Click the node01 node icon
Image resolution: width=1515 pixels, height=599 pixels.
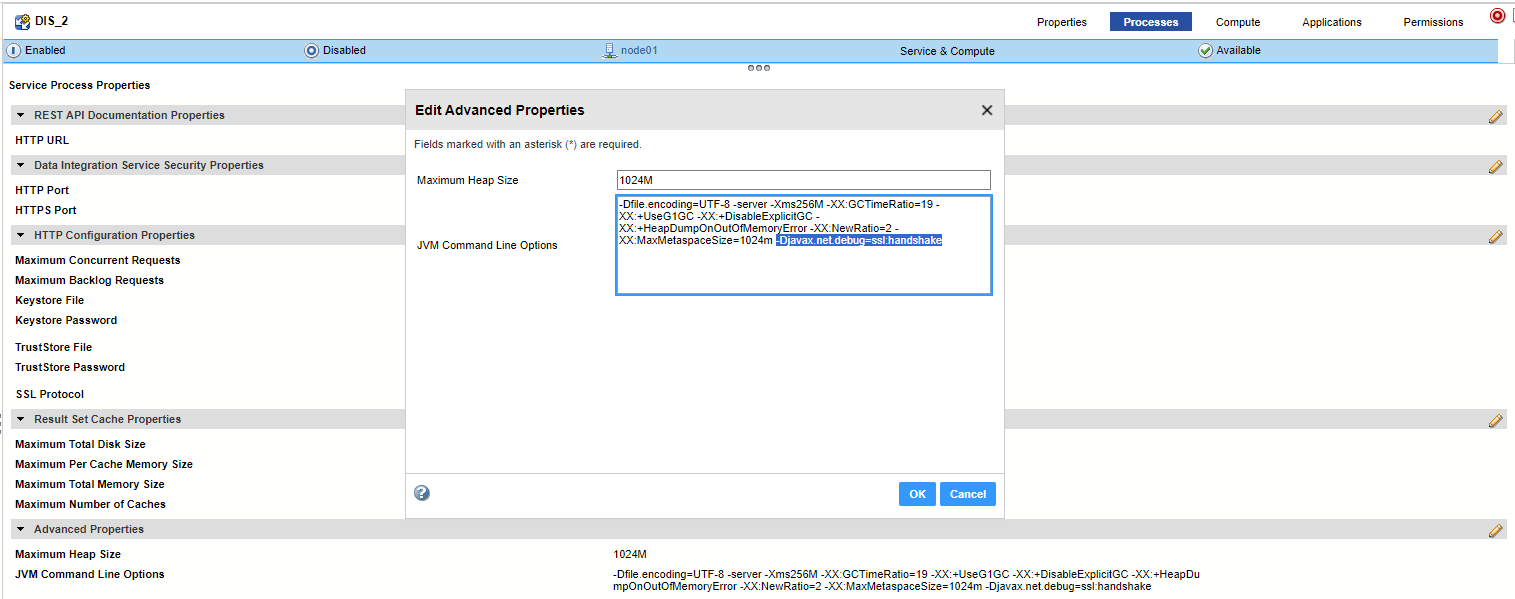click(x=610, y=50)
